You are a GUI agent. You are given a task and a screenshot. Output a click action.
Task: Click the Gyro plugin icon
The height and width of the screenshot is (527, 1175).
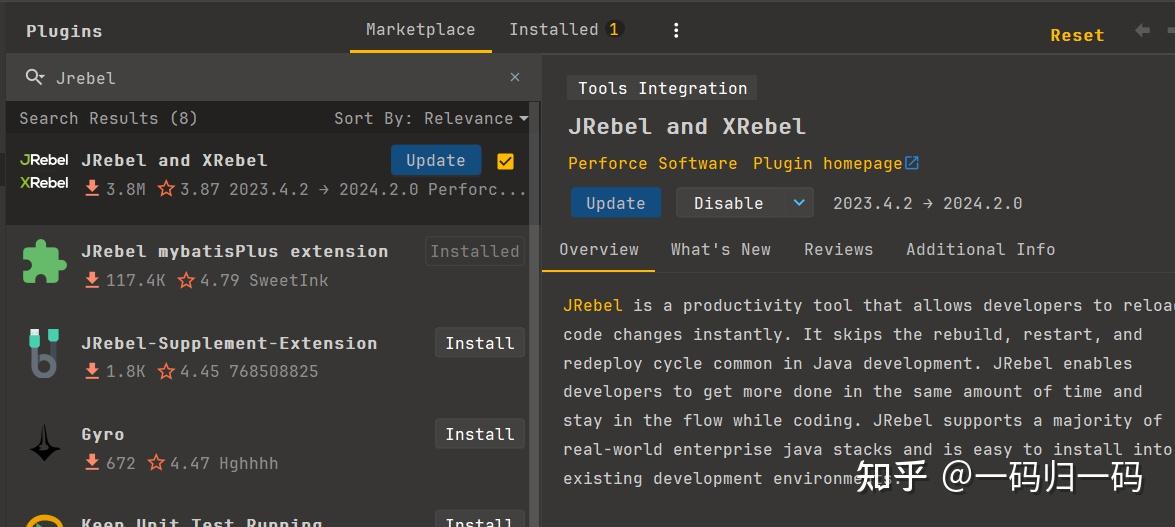[44, 445]
